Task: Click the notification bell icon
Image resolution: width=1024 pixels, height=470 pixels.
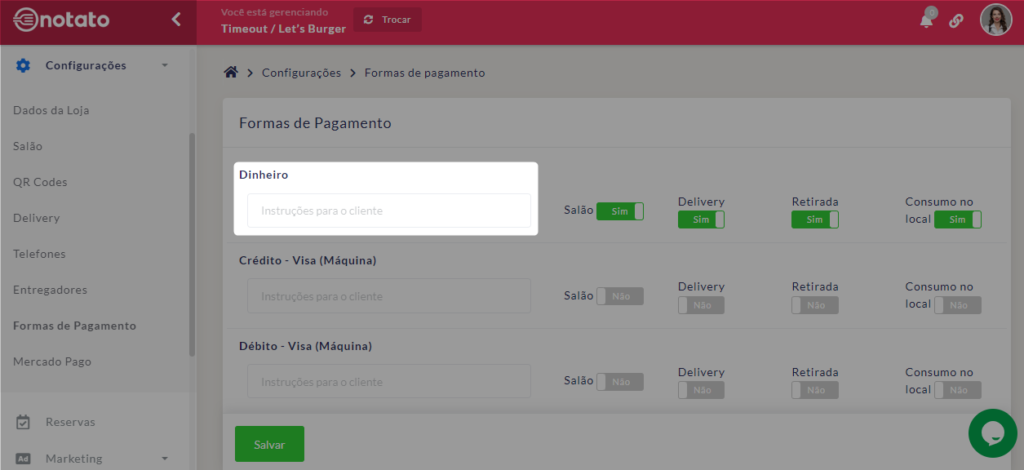Action: coord(927,21)
